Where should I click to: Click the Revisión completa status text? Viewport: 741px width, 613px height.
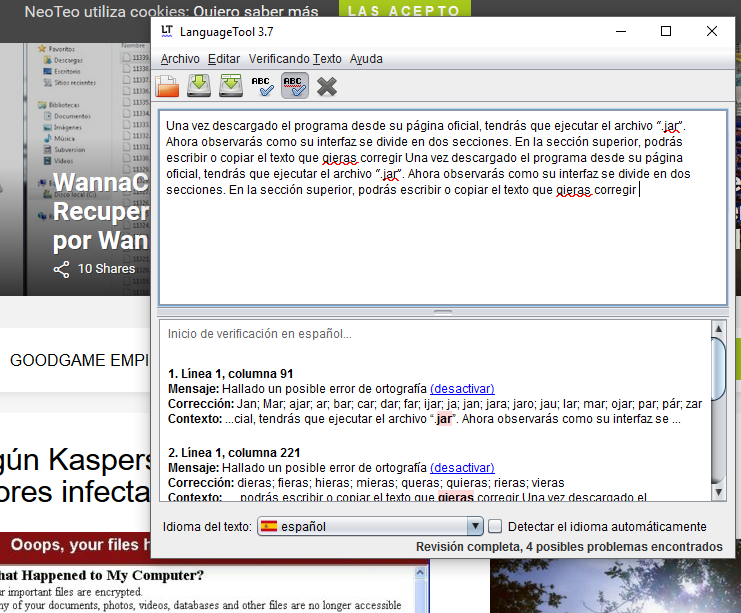569,547
